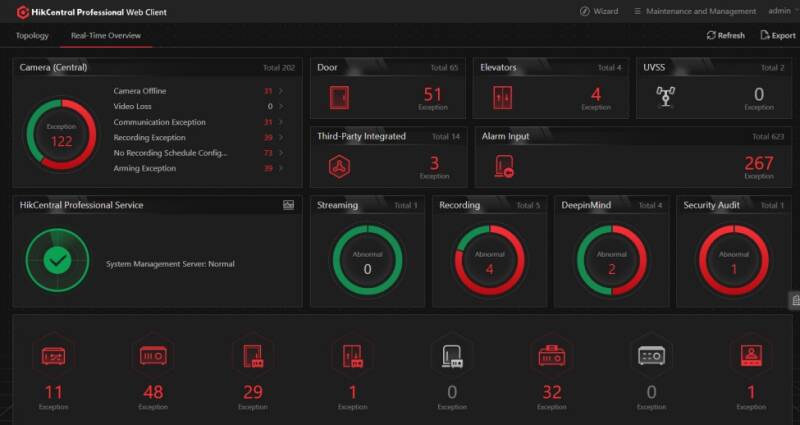
Task: Switch to the Topology tab
Action: [32, 36]
